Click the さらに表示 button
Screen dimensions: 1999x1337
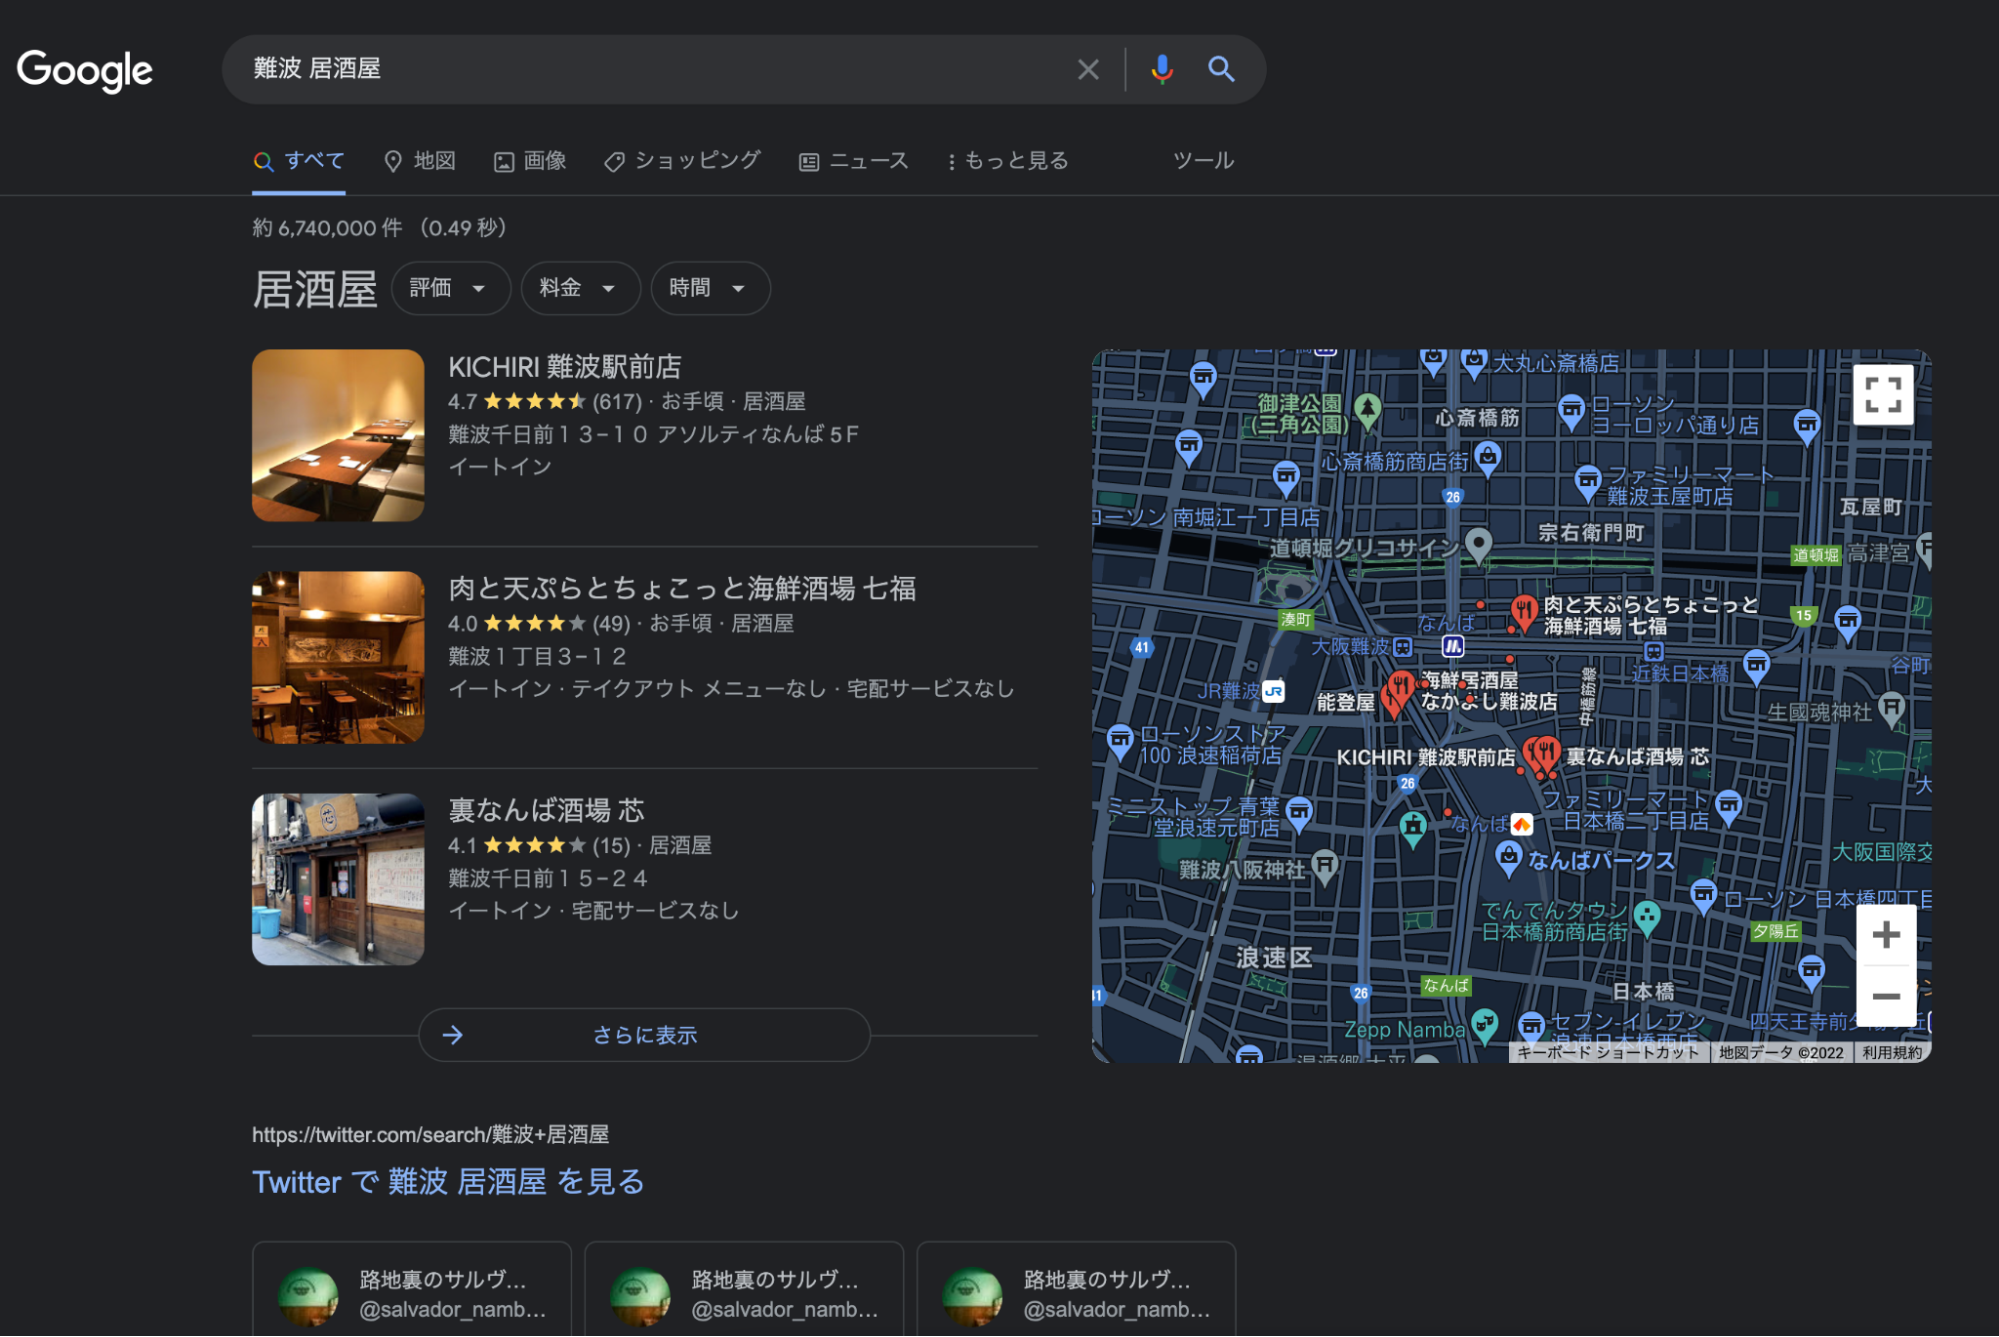(644, 1035)
